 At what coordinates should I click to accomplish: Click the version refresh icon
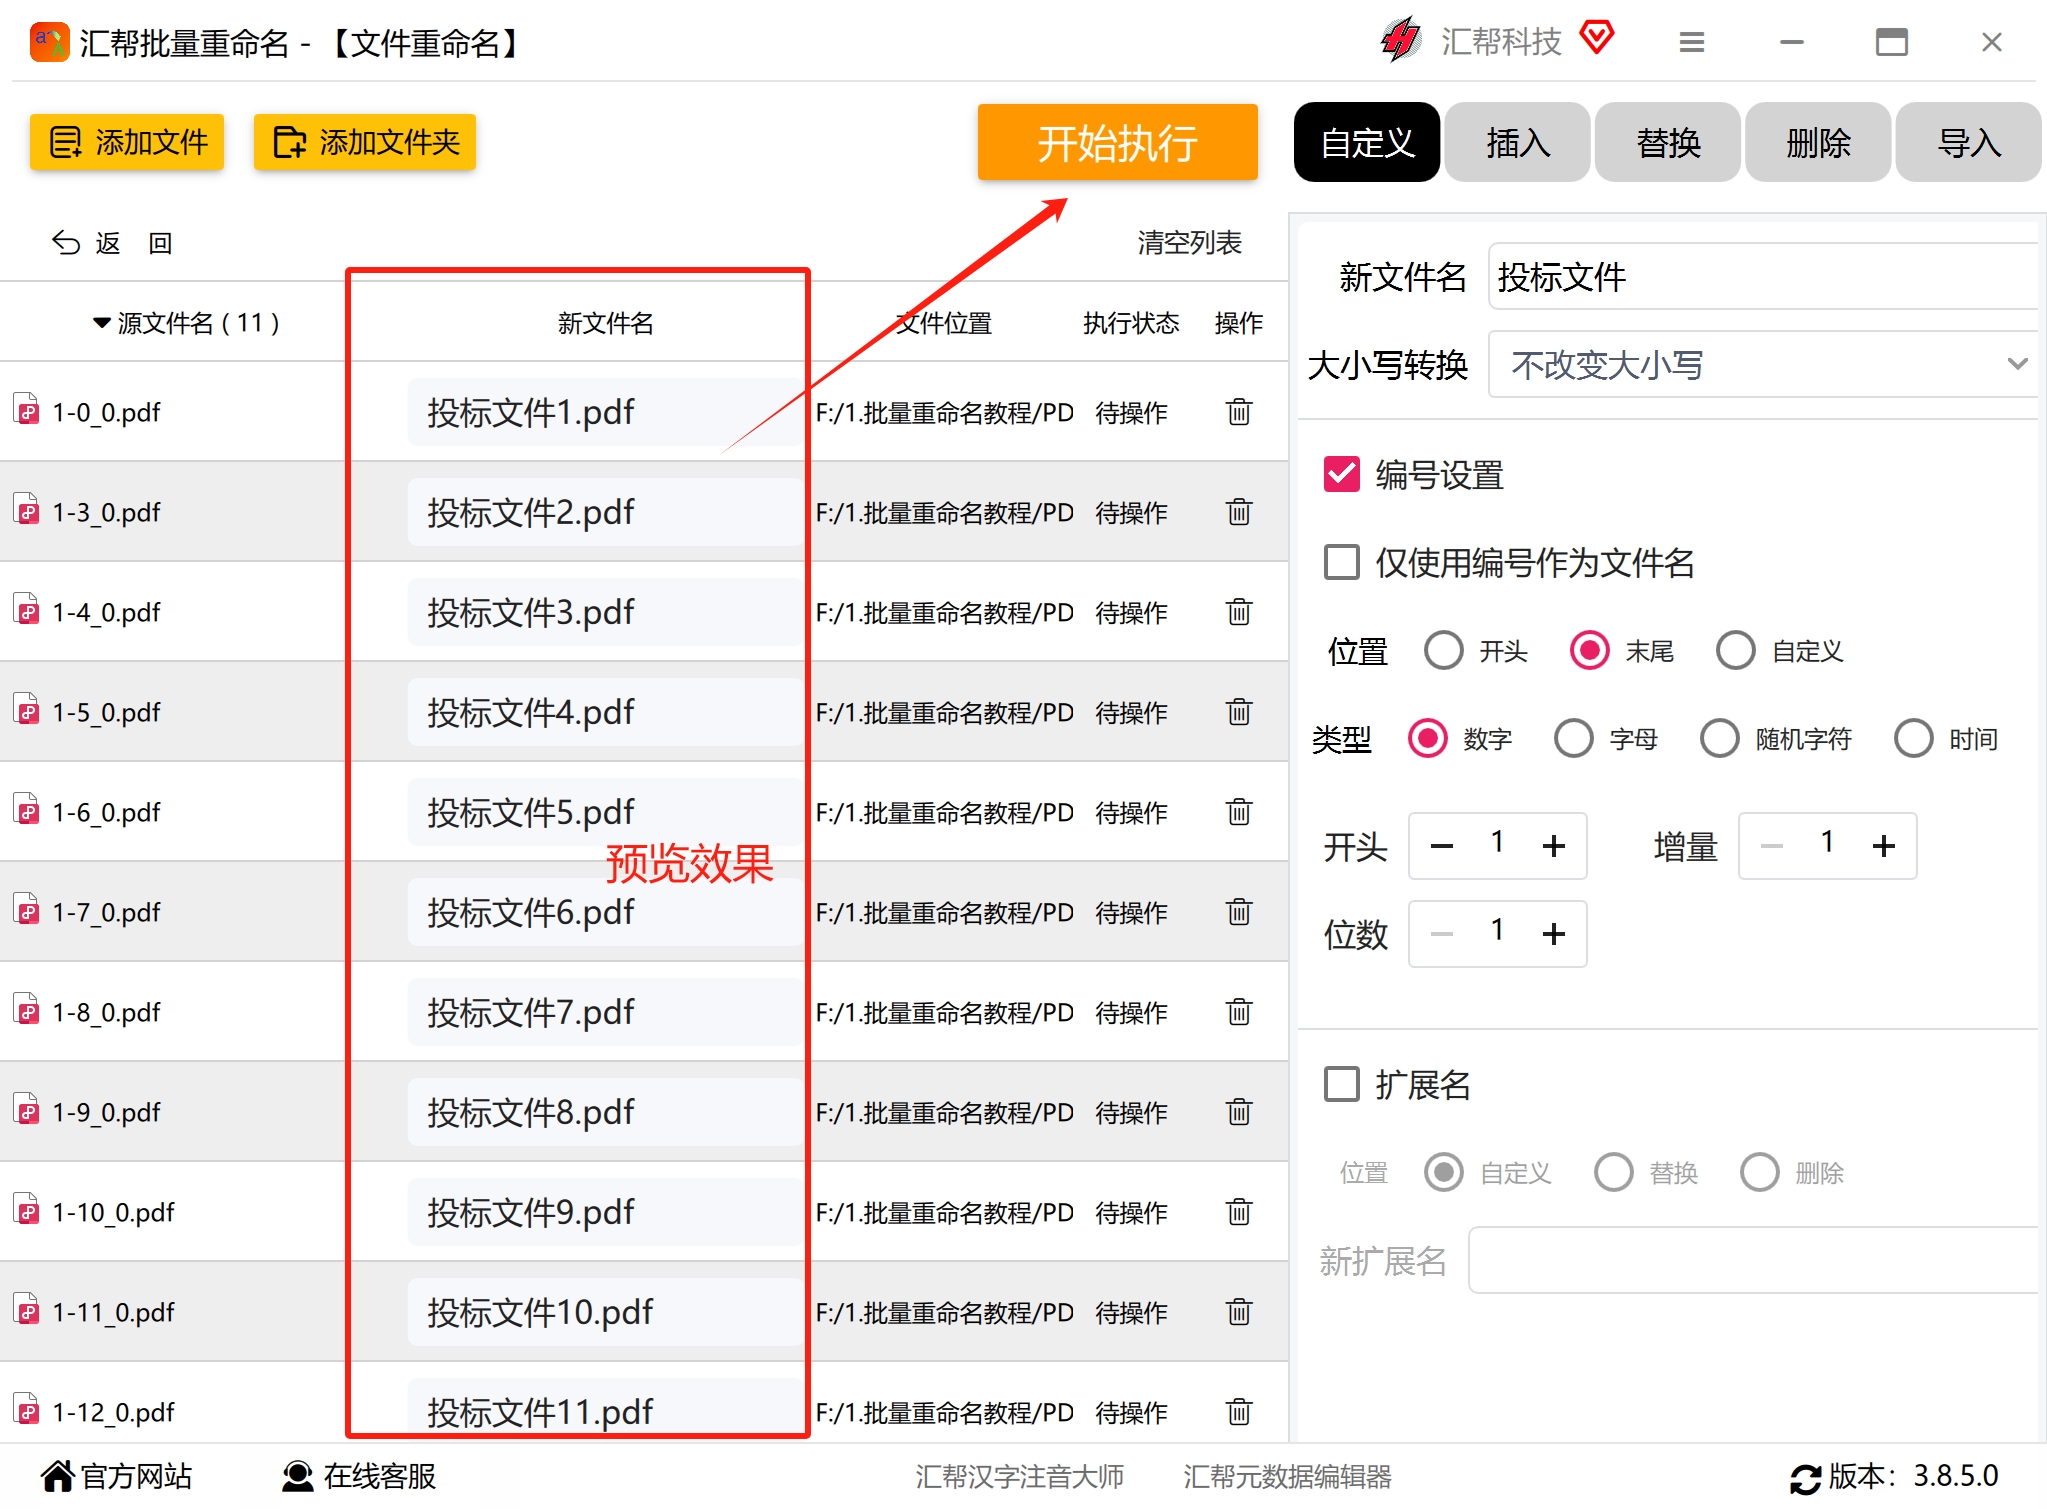pos(1806,1478)
